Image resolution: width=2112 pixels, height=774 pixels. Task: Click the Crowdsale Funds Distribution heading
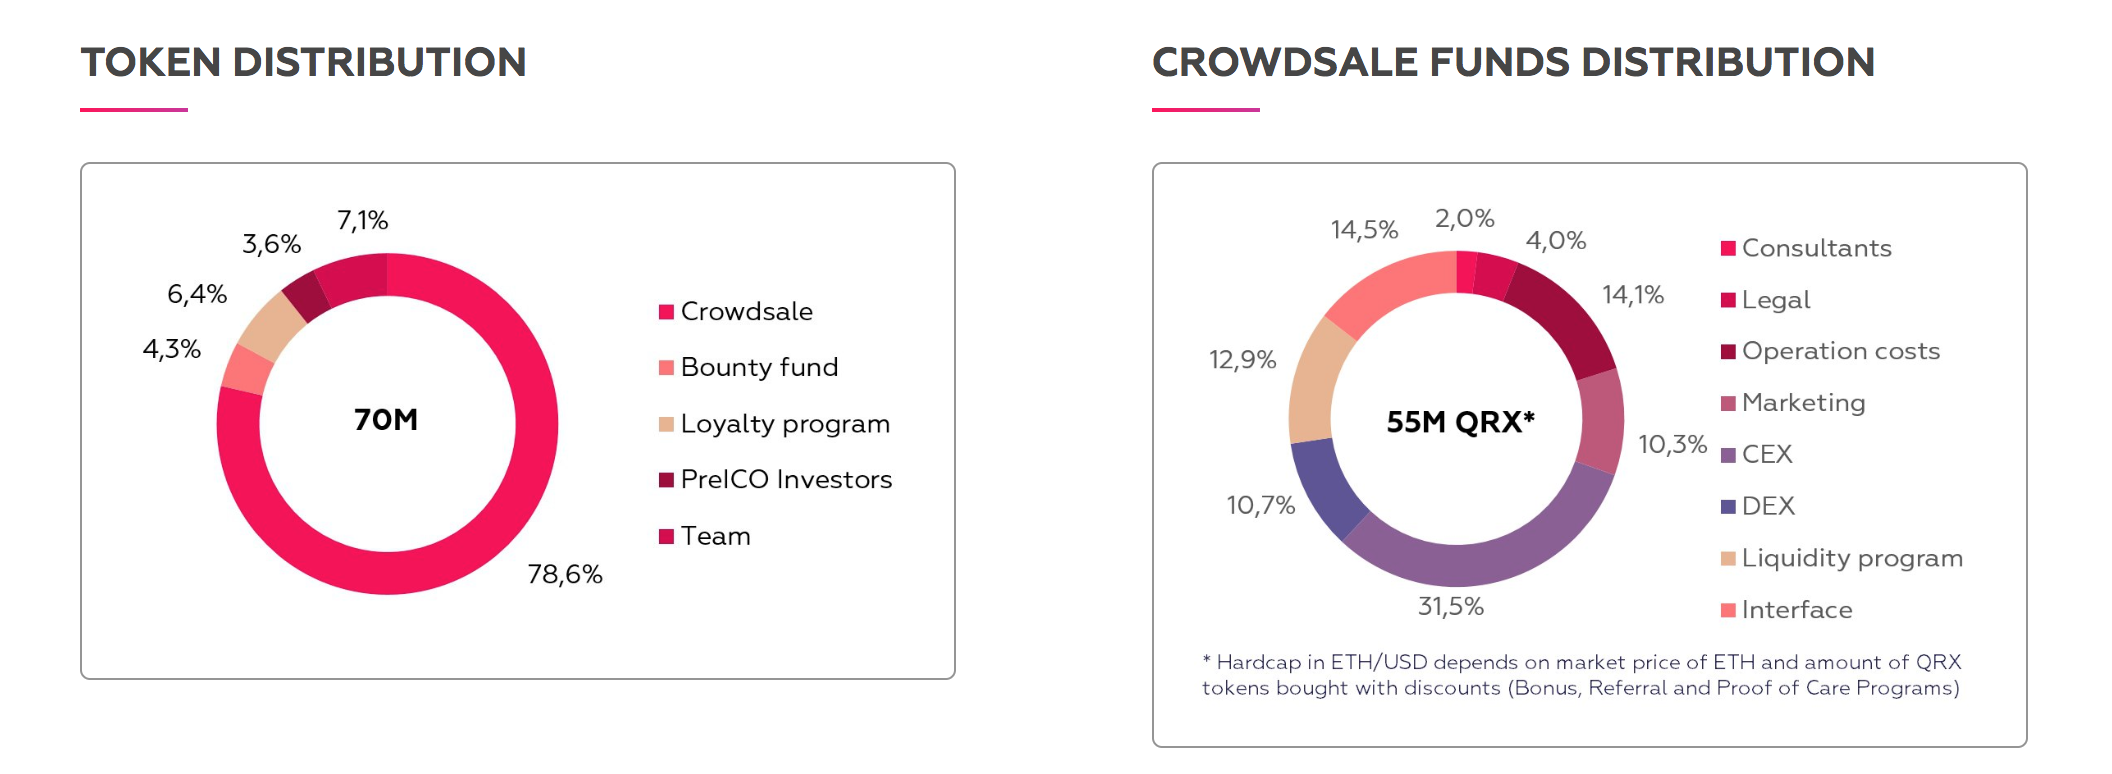[x=1513, y=62]
